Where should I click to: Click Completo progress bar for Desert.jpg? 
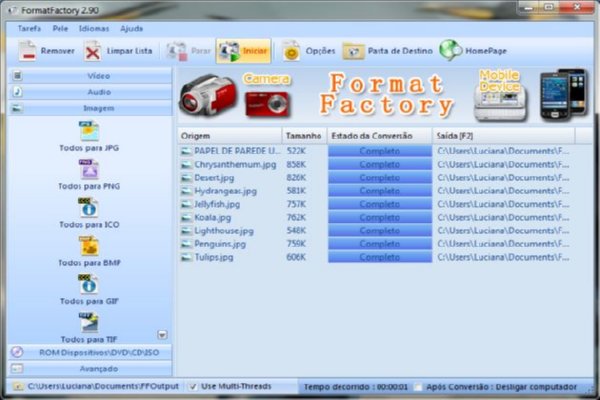click(x=380, y=178)
